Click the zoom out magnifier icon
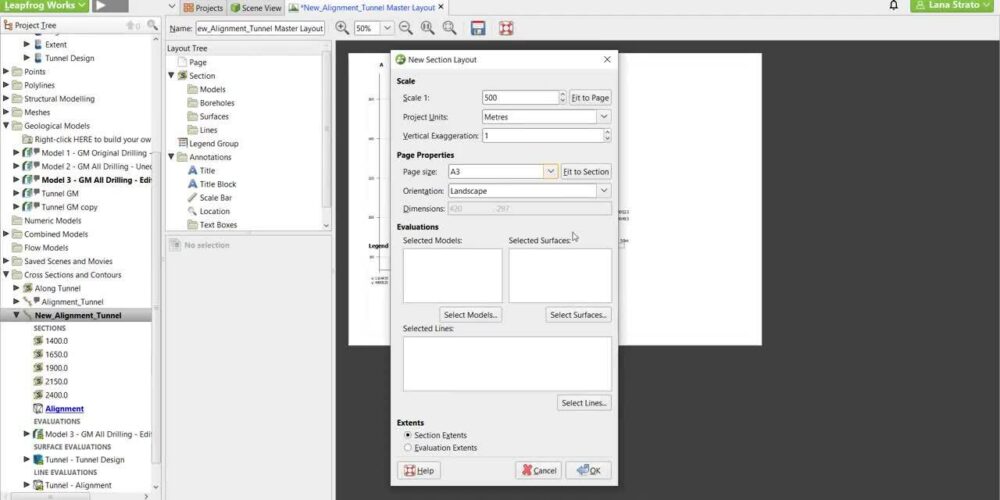The height and width of the screenshot is (500, 1000). point(406,29)
